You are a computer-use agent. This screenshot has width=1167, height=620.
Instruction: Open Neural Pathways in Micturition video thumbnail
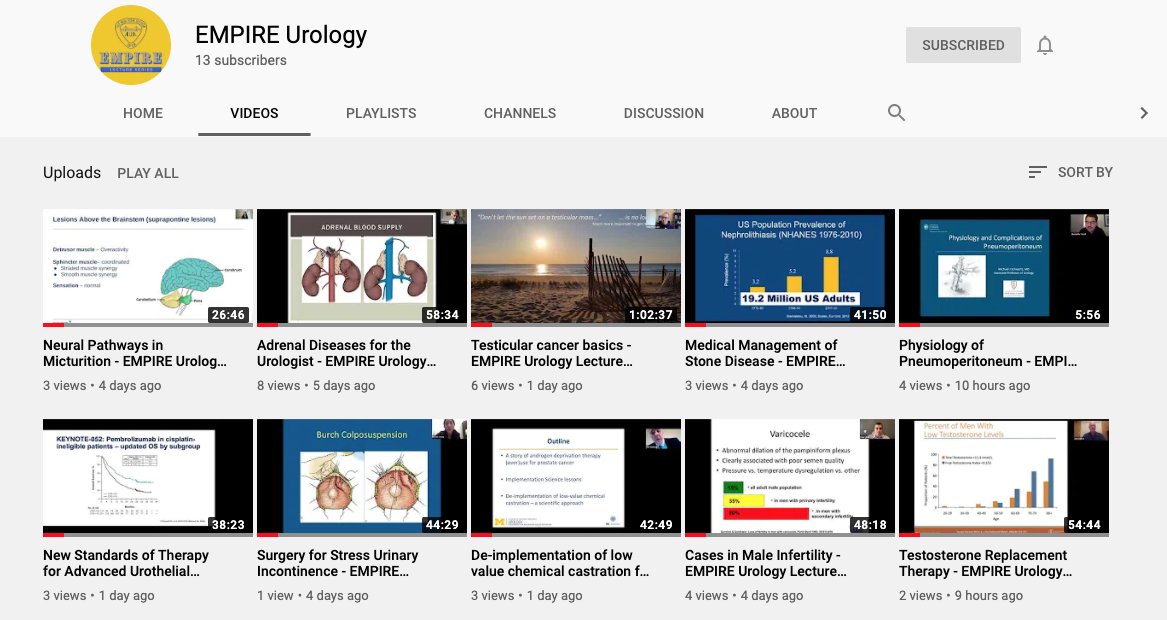[x=148, y=268]
